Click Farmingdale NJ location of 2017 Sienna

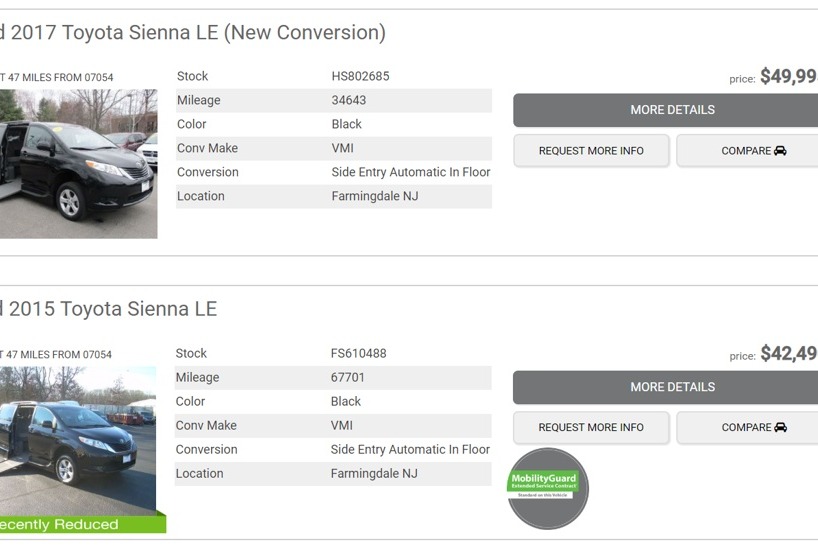[375, 196]
